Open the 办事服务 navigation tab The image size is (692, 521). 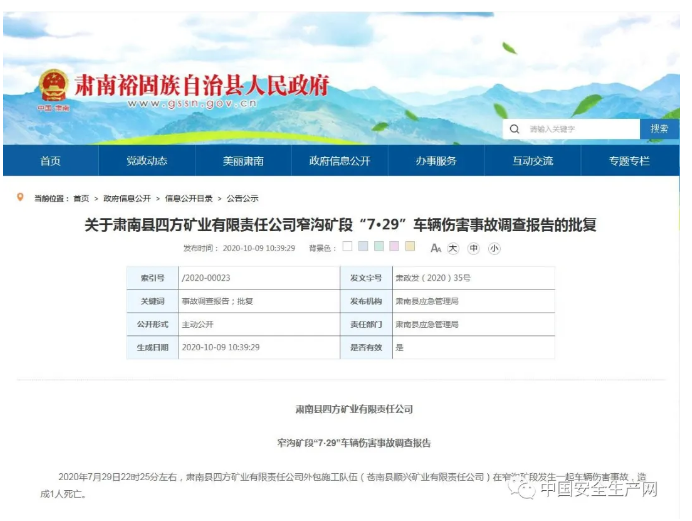click(x=436, y=161)
